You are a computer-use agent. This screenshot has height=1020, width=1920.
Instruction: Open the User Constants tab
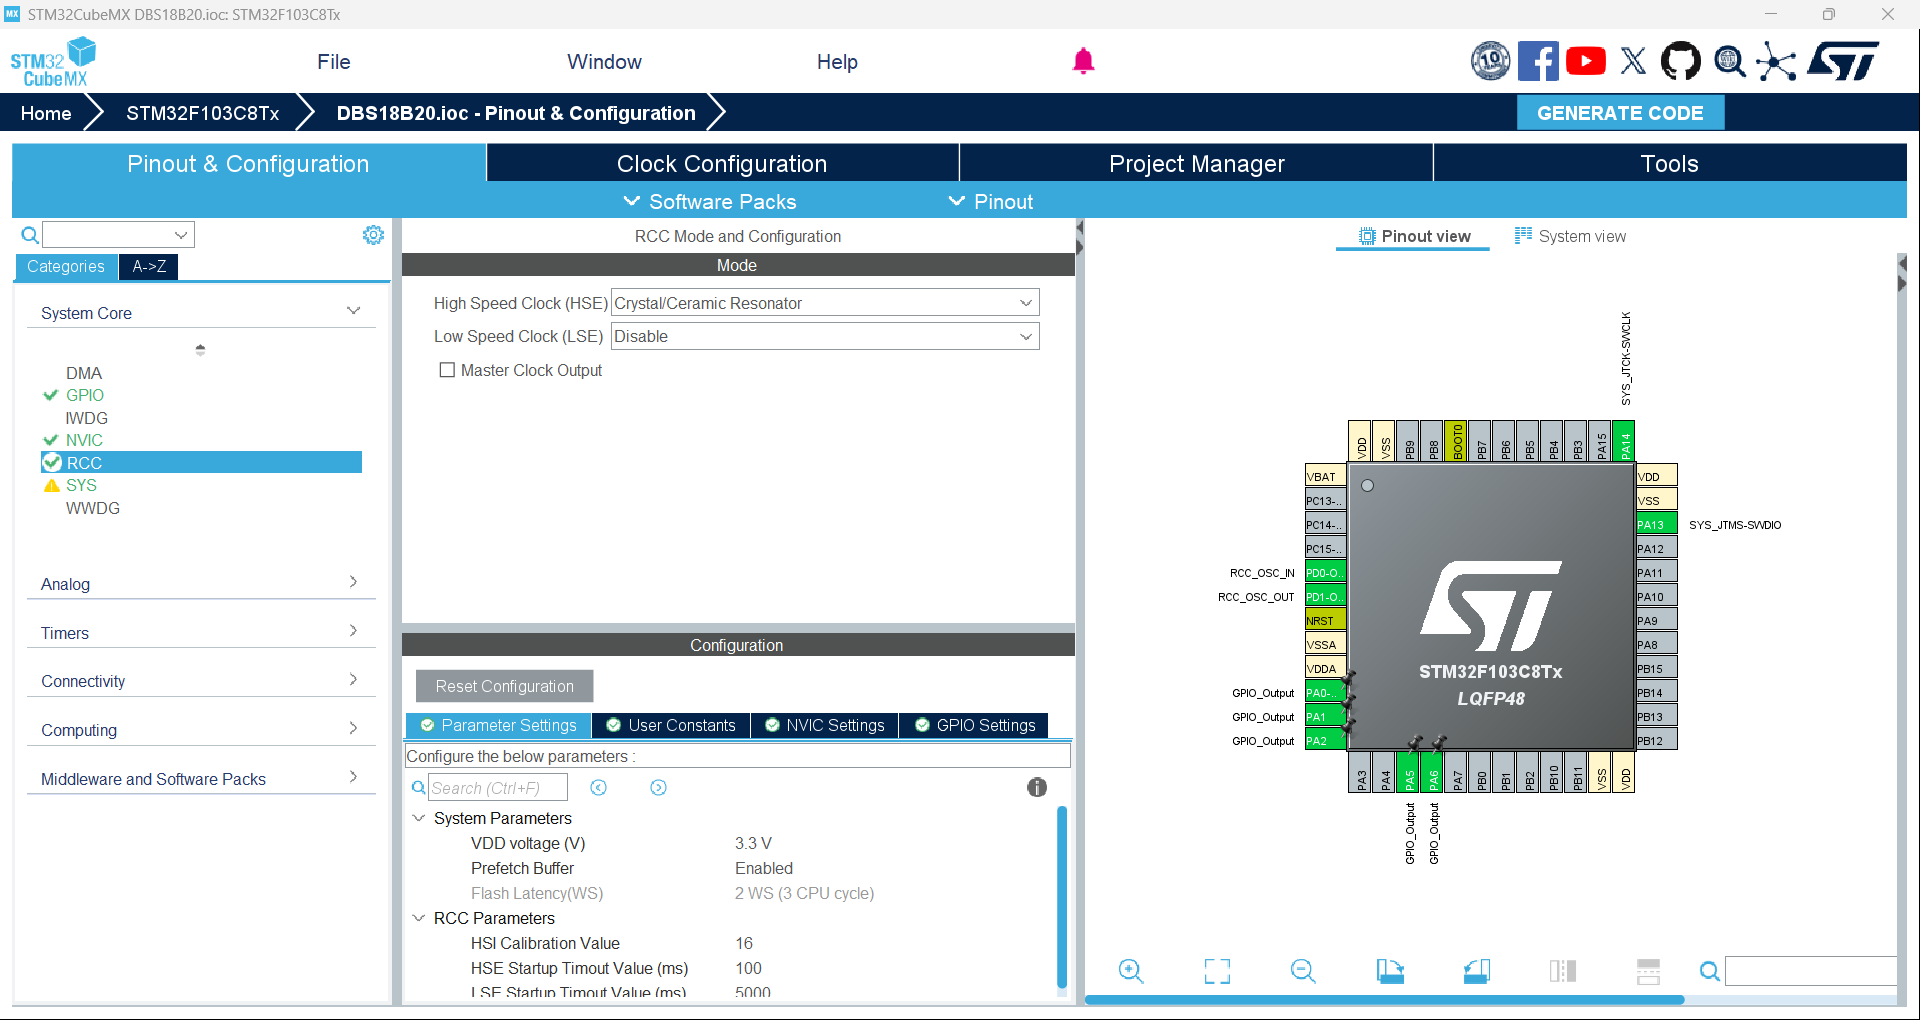coord(671,725)
